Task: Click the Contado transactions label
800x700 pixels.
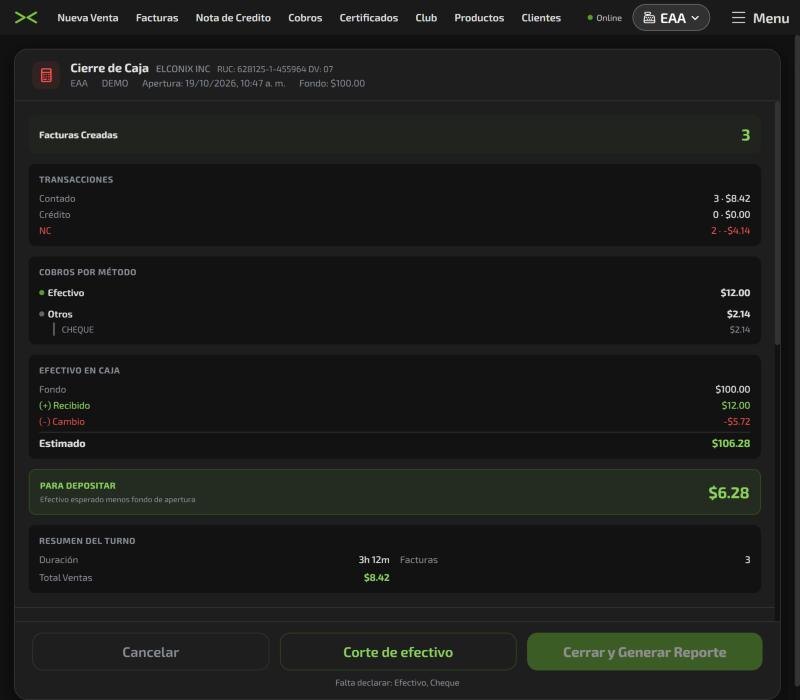Action: point(57,198)
